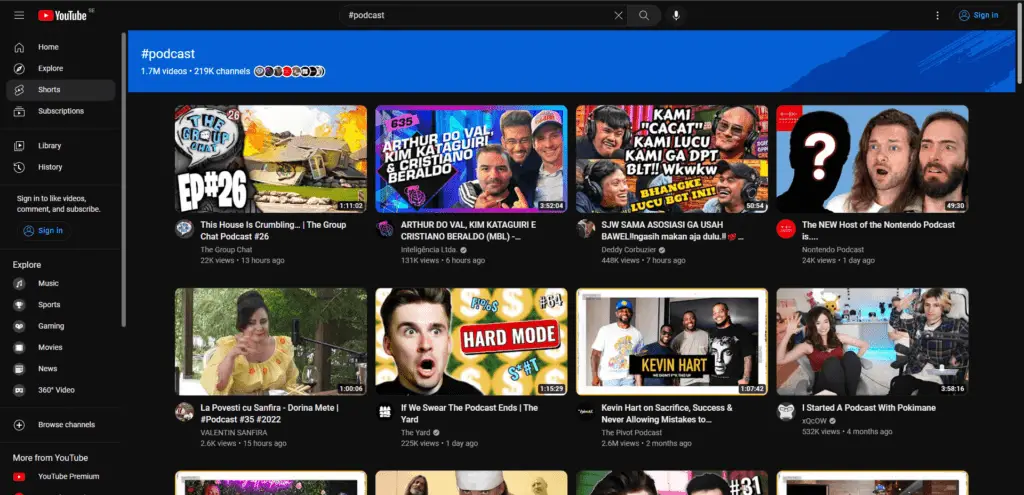1024x495 pixels.
Task: Click the Browse channels plus icon
Action: pyautogui.click(x=20, y=424)
